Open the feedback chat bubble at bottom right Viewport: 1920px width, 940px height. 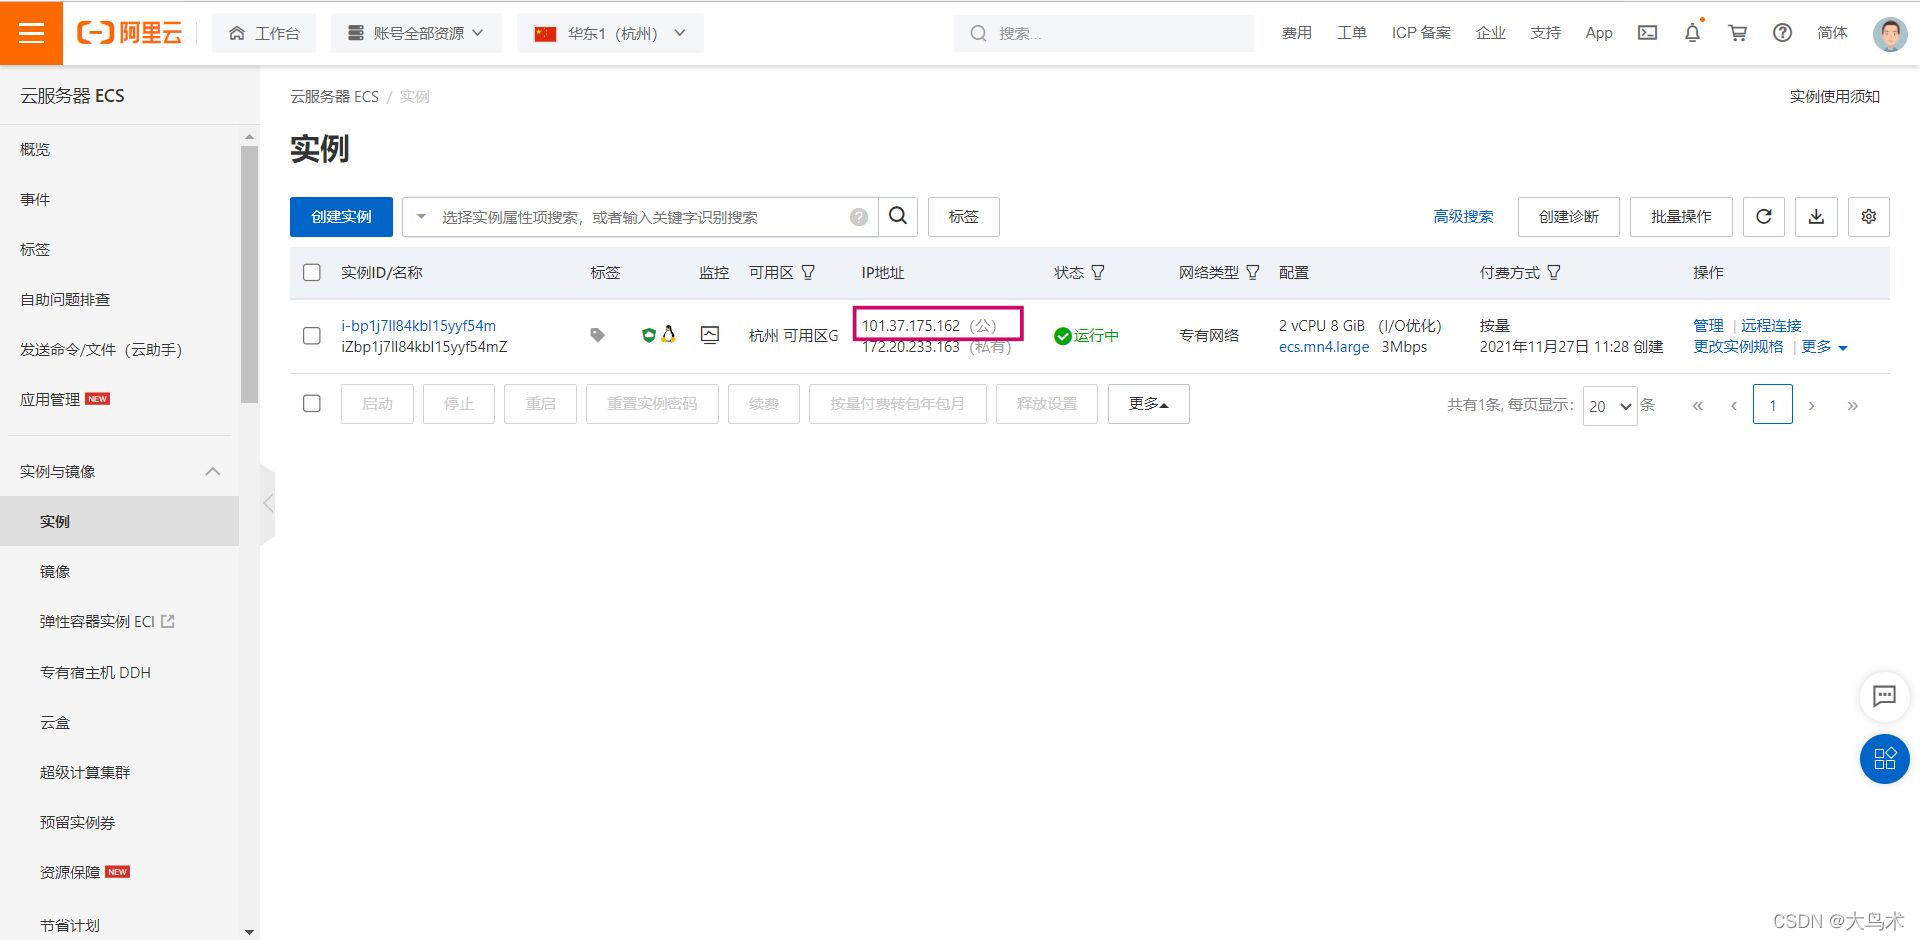tap(1884, 697)
